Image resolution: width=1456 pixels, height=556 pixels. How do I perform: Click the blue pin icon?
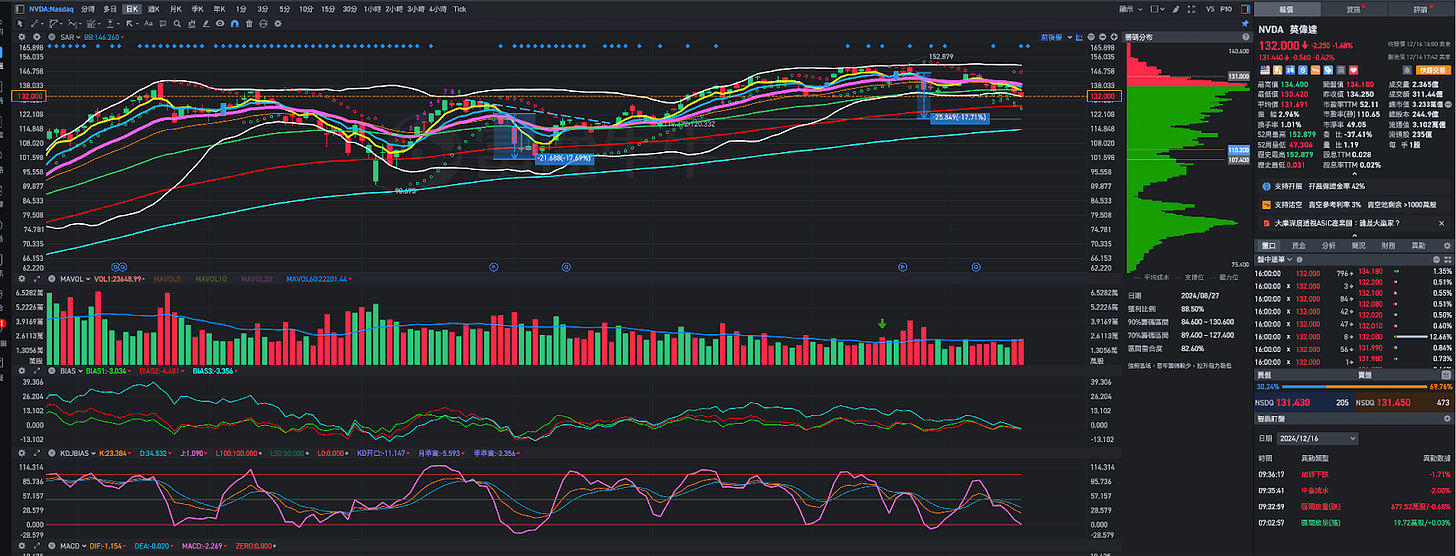pyautogui.click(x=1245, y=23)
